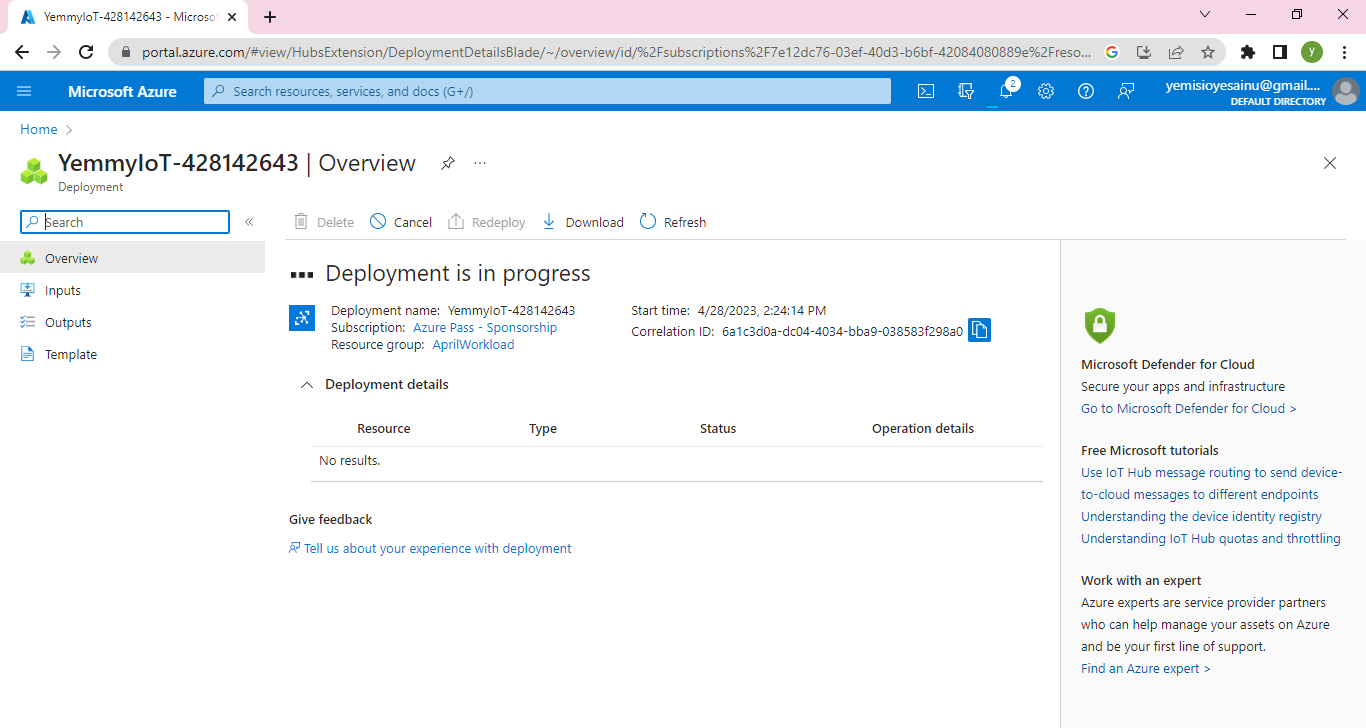Viewport: 1366px width, 728px height.
Task: Bookmark this page with the star icon
Action: (x=1208, y=52)
